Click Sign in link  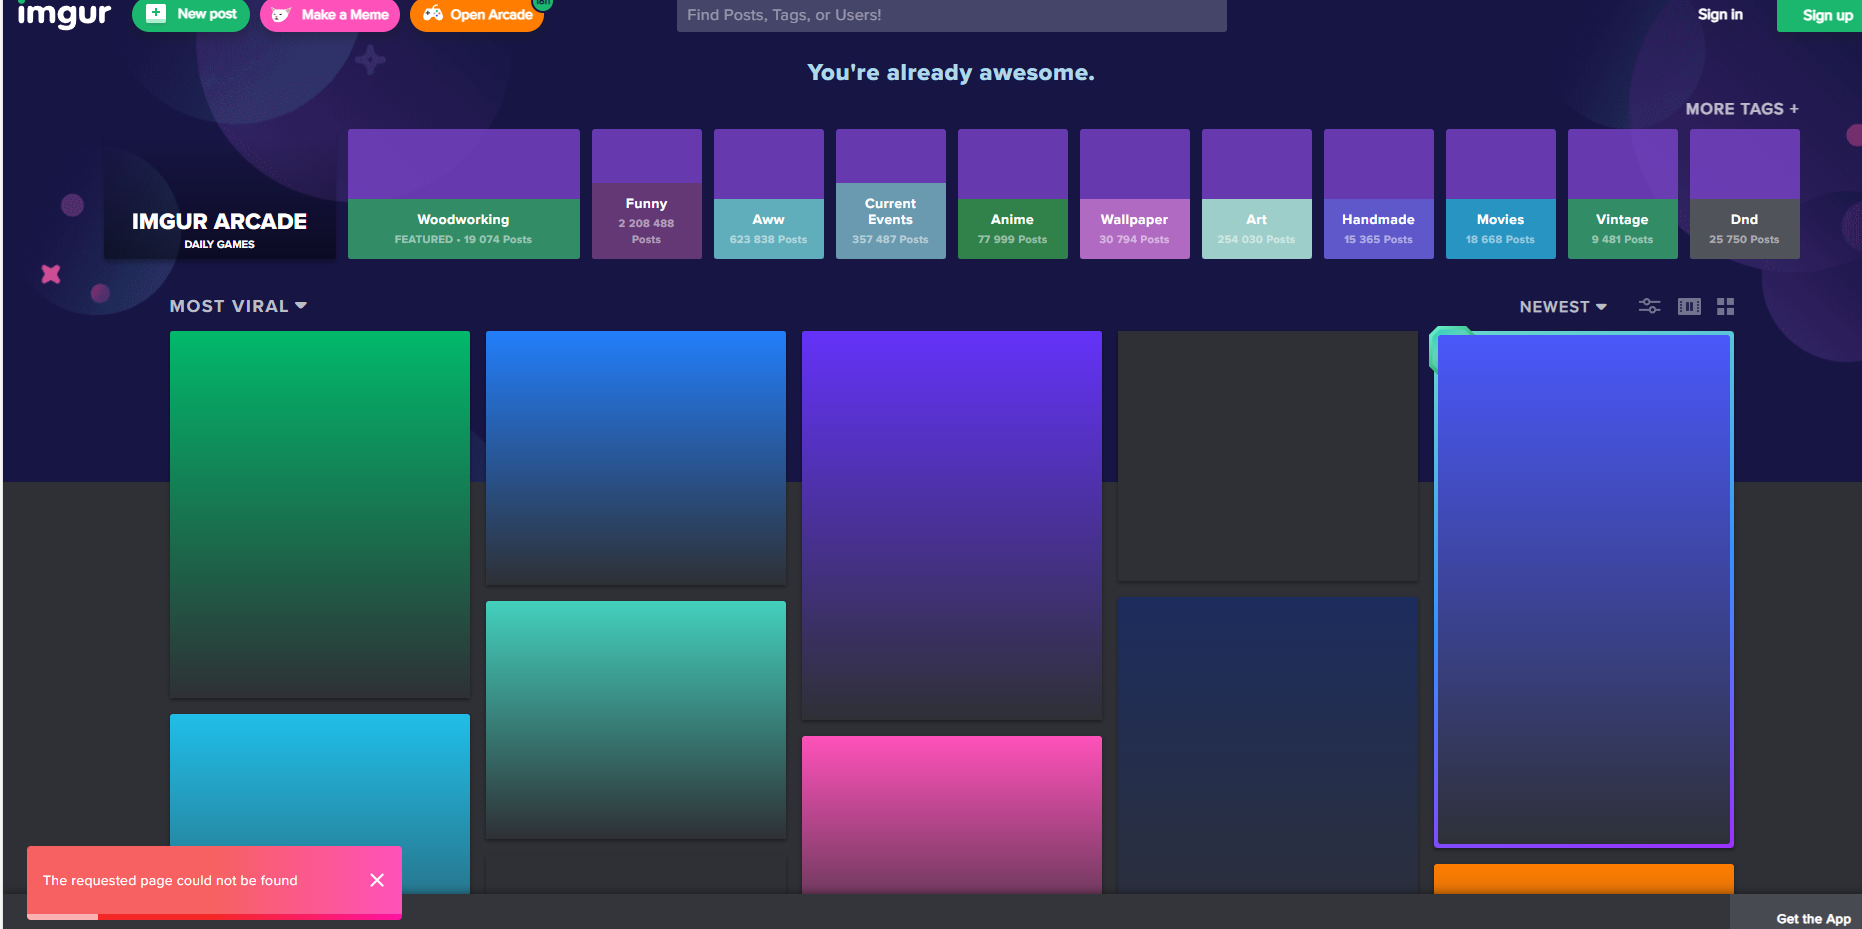[x=1719, y=15]
